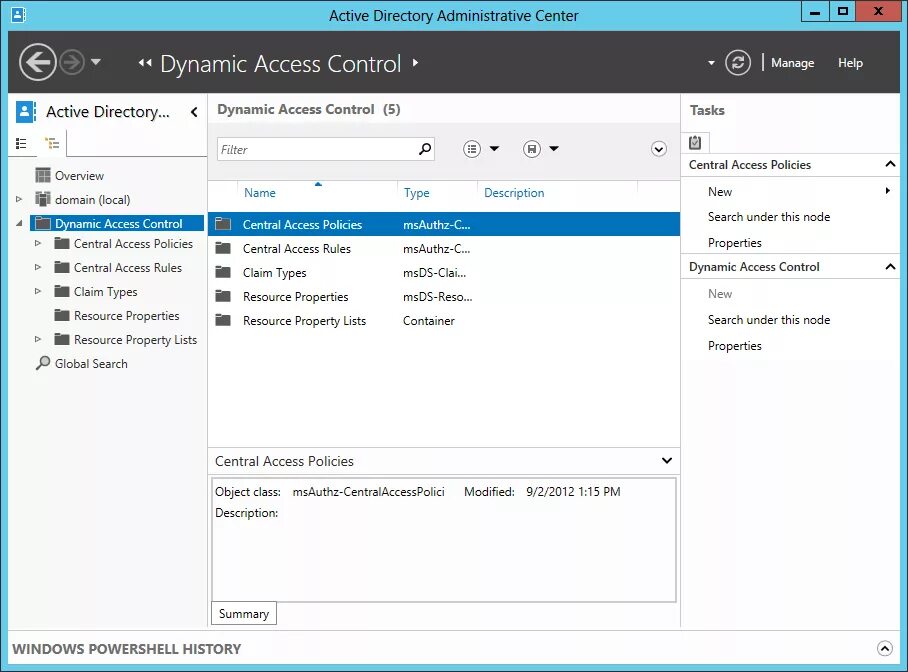Select Central Access Rules in navigation tree

(128, 268)
